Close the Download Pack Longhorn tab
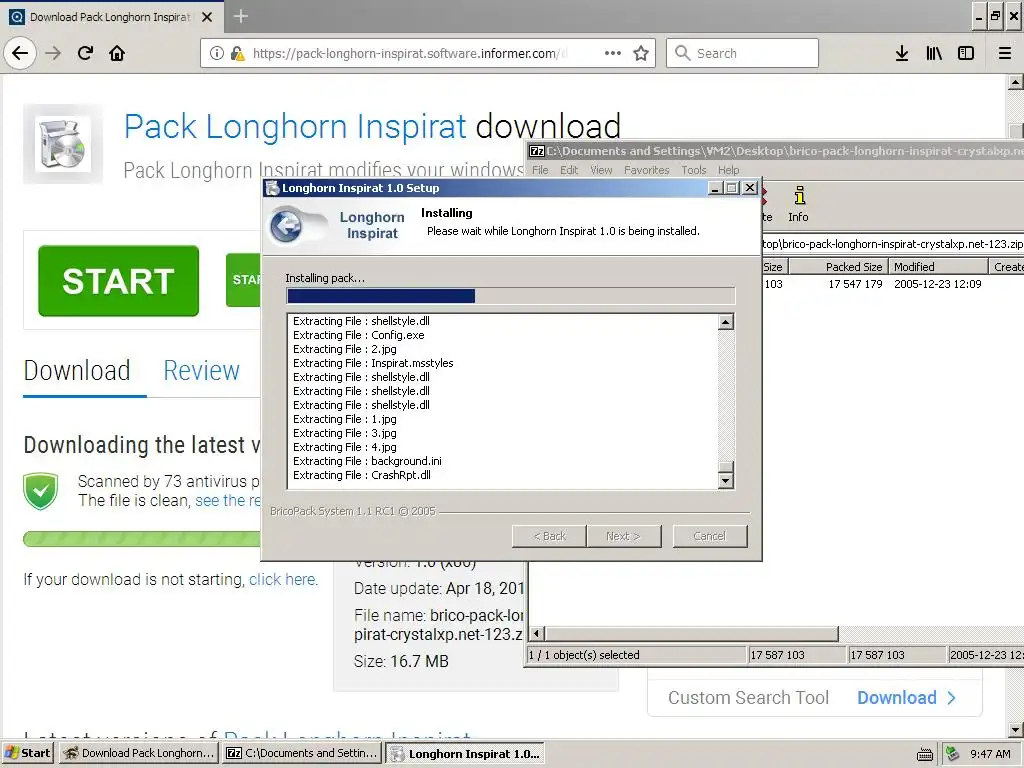 (207, 17)
